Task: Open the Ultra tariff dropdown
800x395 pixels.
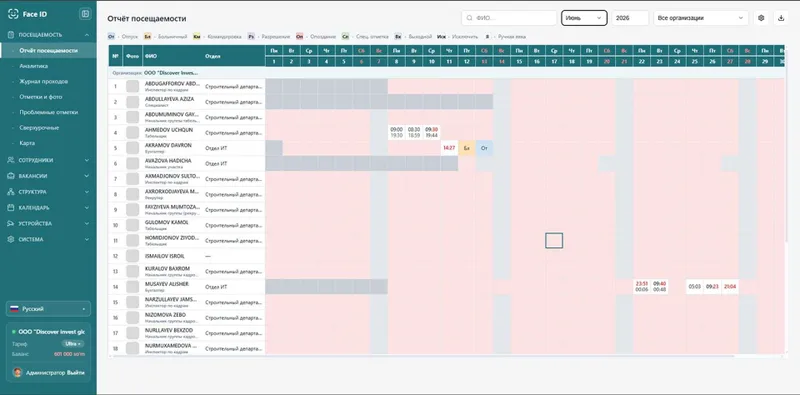Action: pyautogui.click(x=73, y=344)
